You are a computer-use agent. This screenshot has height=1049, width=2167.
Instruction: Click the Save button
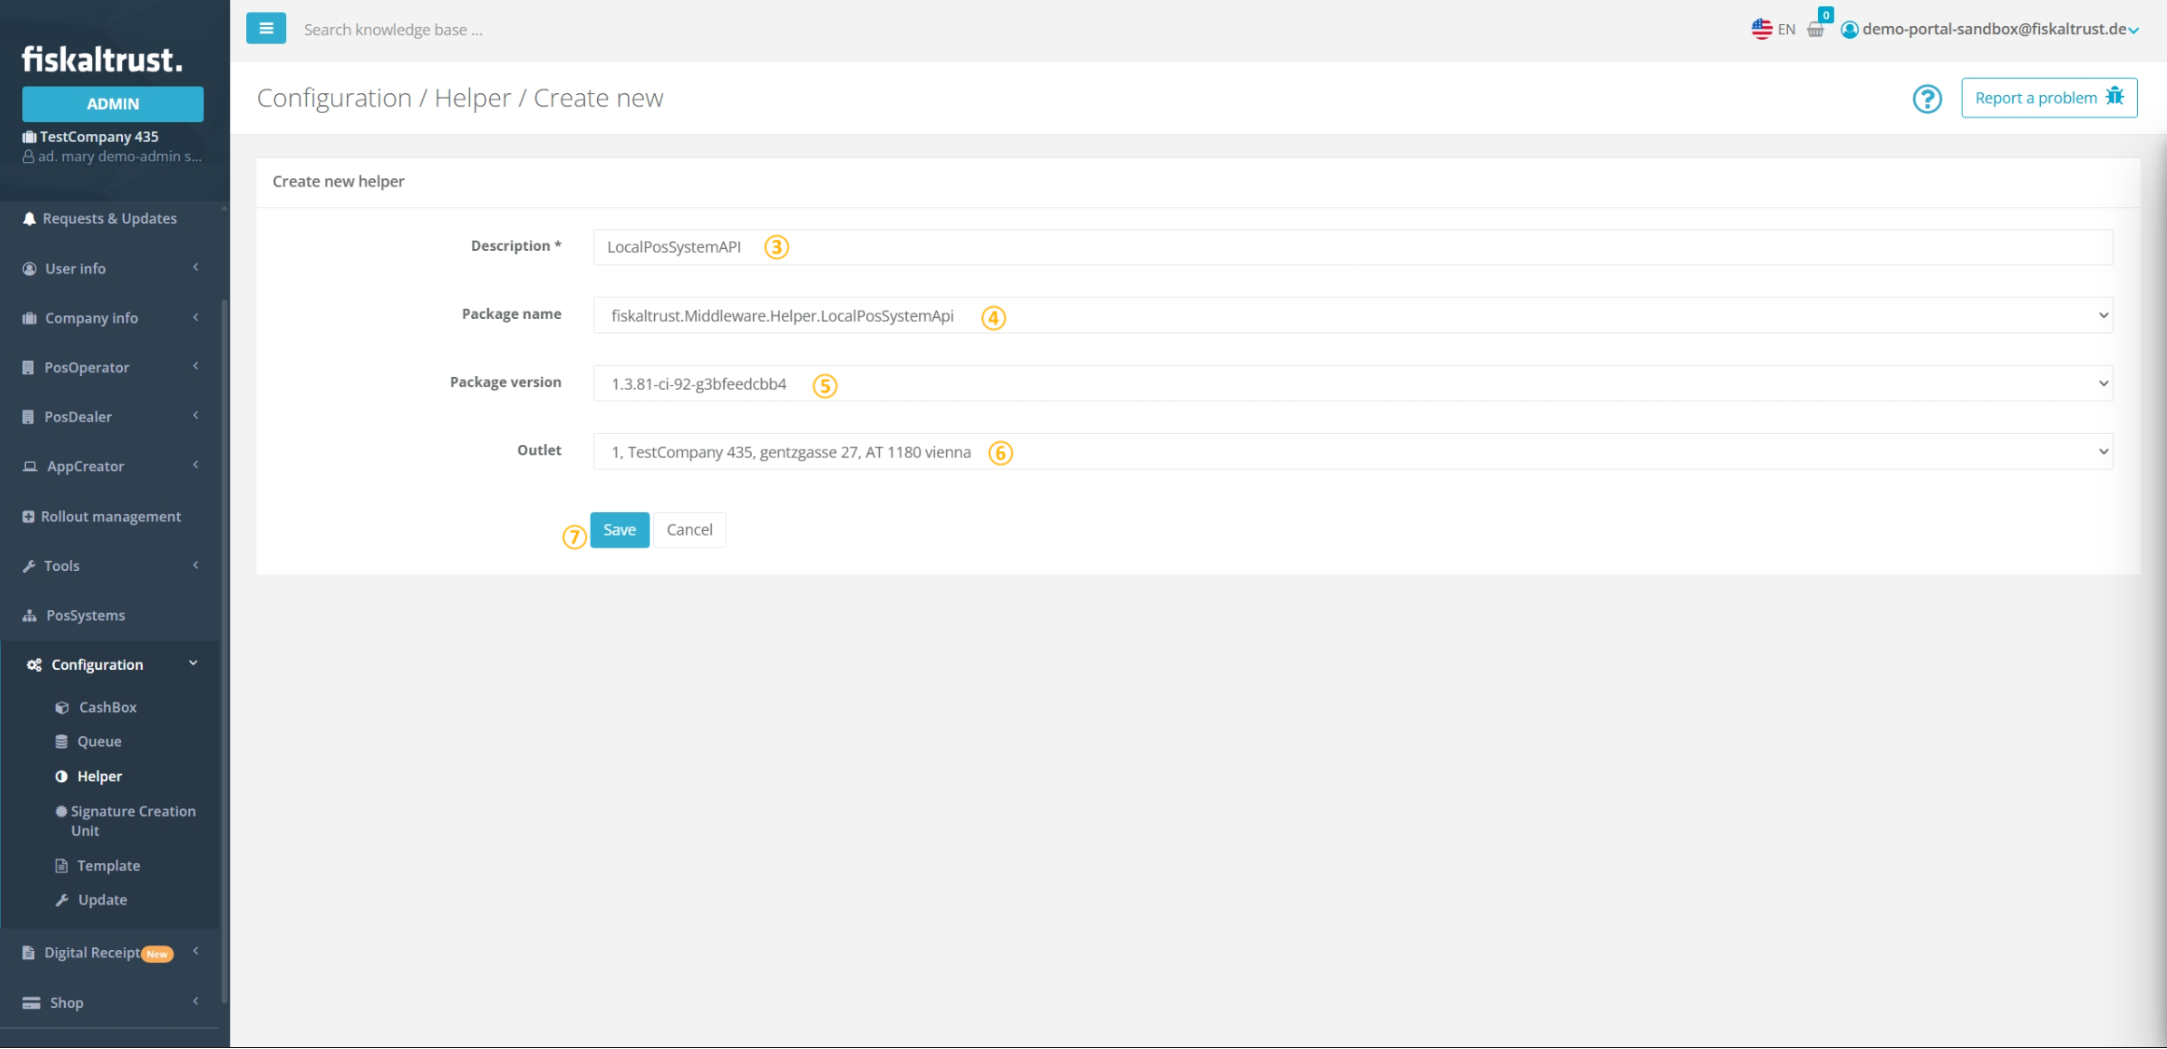(x=619, y=530)
